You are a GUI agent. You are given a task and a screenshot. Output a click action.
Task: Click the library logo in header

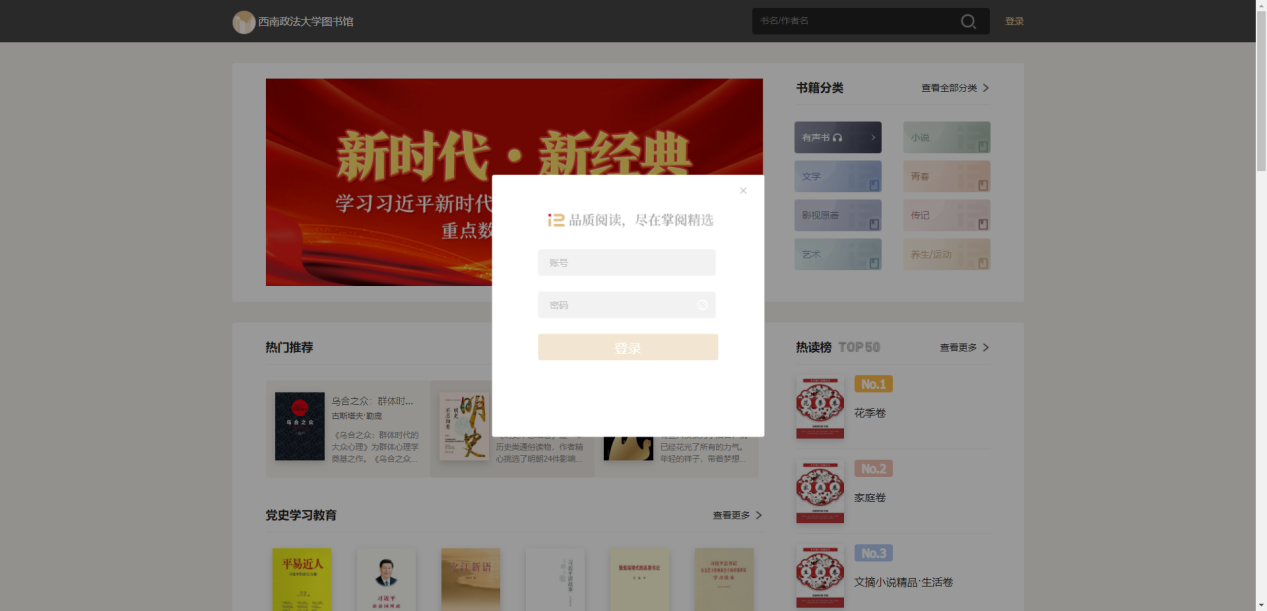(243, 22)
